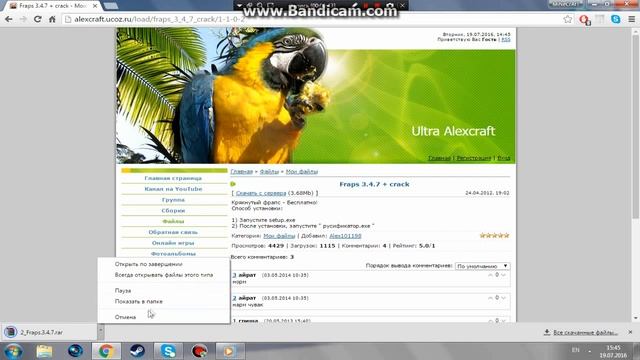Click the Opera extension icon in toolbar

tap(585, 20)
